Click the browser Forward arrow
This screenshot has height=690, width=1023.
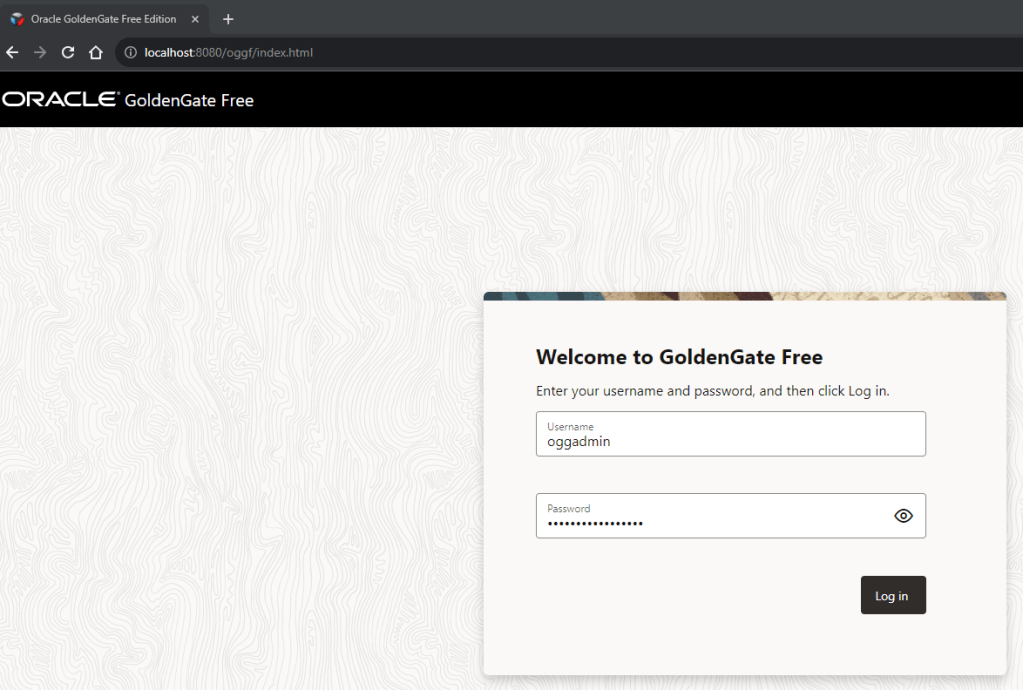click(40, 52)
